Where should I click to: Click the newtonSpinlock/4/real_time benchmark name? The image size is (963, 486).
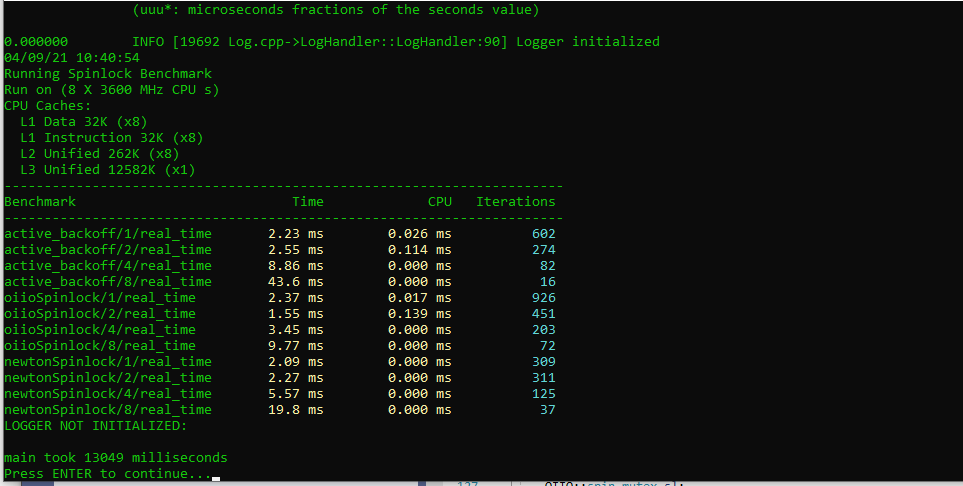pos(108,394)
